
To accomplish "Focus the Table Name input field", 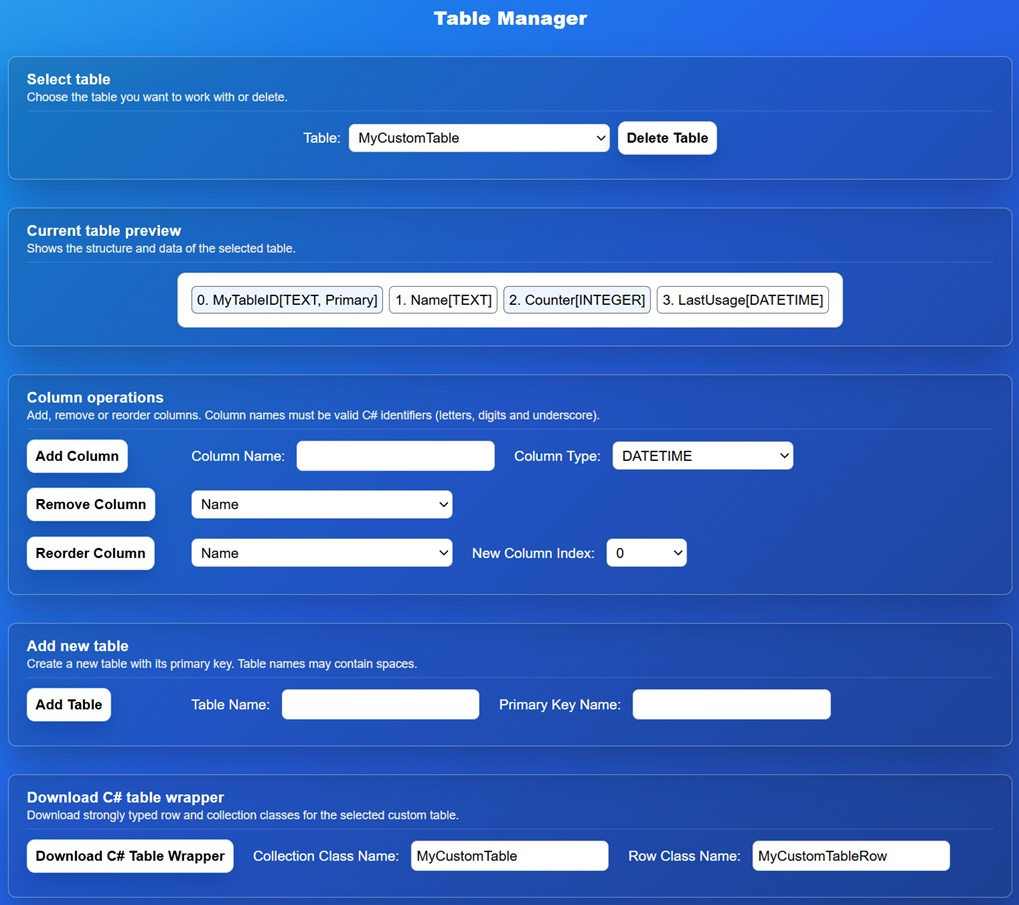I will (x=380, y=704).
